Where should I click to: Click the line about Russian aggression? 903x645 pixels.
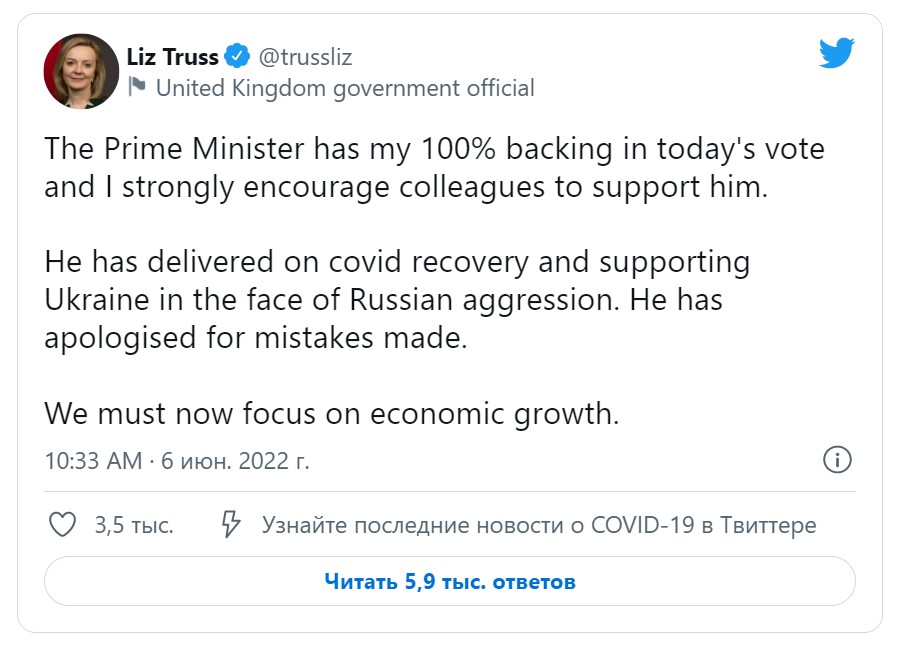[x=383, y=300]
